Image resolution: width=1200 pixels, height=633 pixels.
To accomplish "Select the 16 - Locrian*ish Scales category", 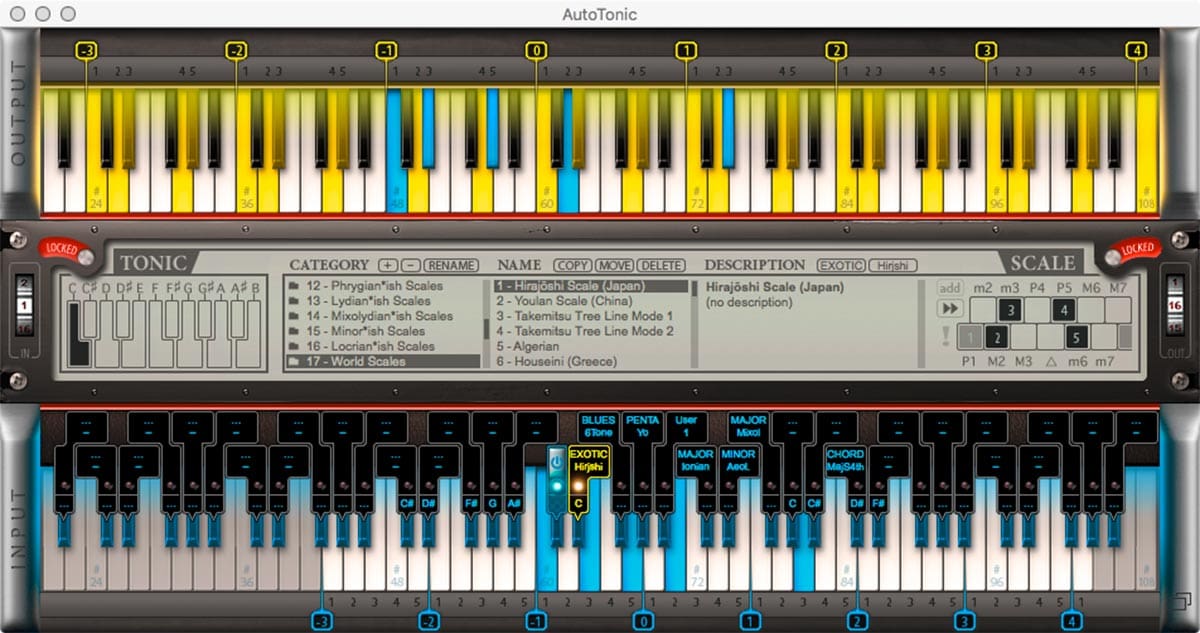I will 384,346.
